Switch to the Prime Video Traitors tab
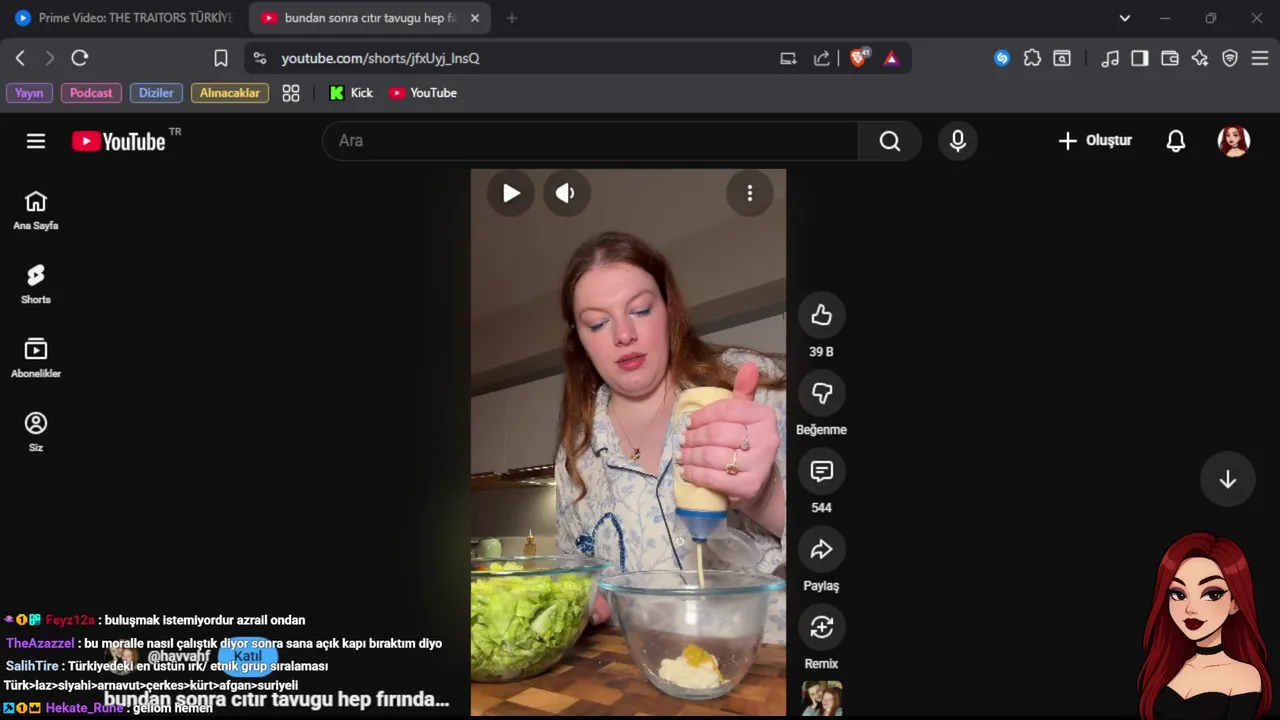Image resolution: width=1280 pixels, height=720 pixels. click(x=124, y=18)
